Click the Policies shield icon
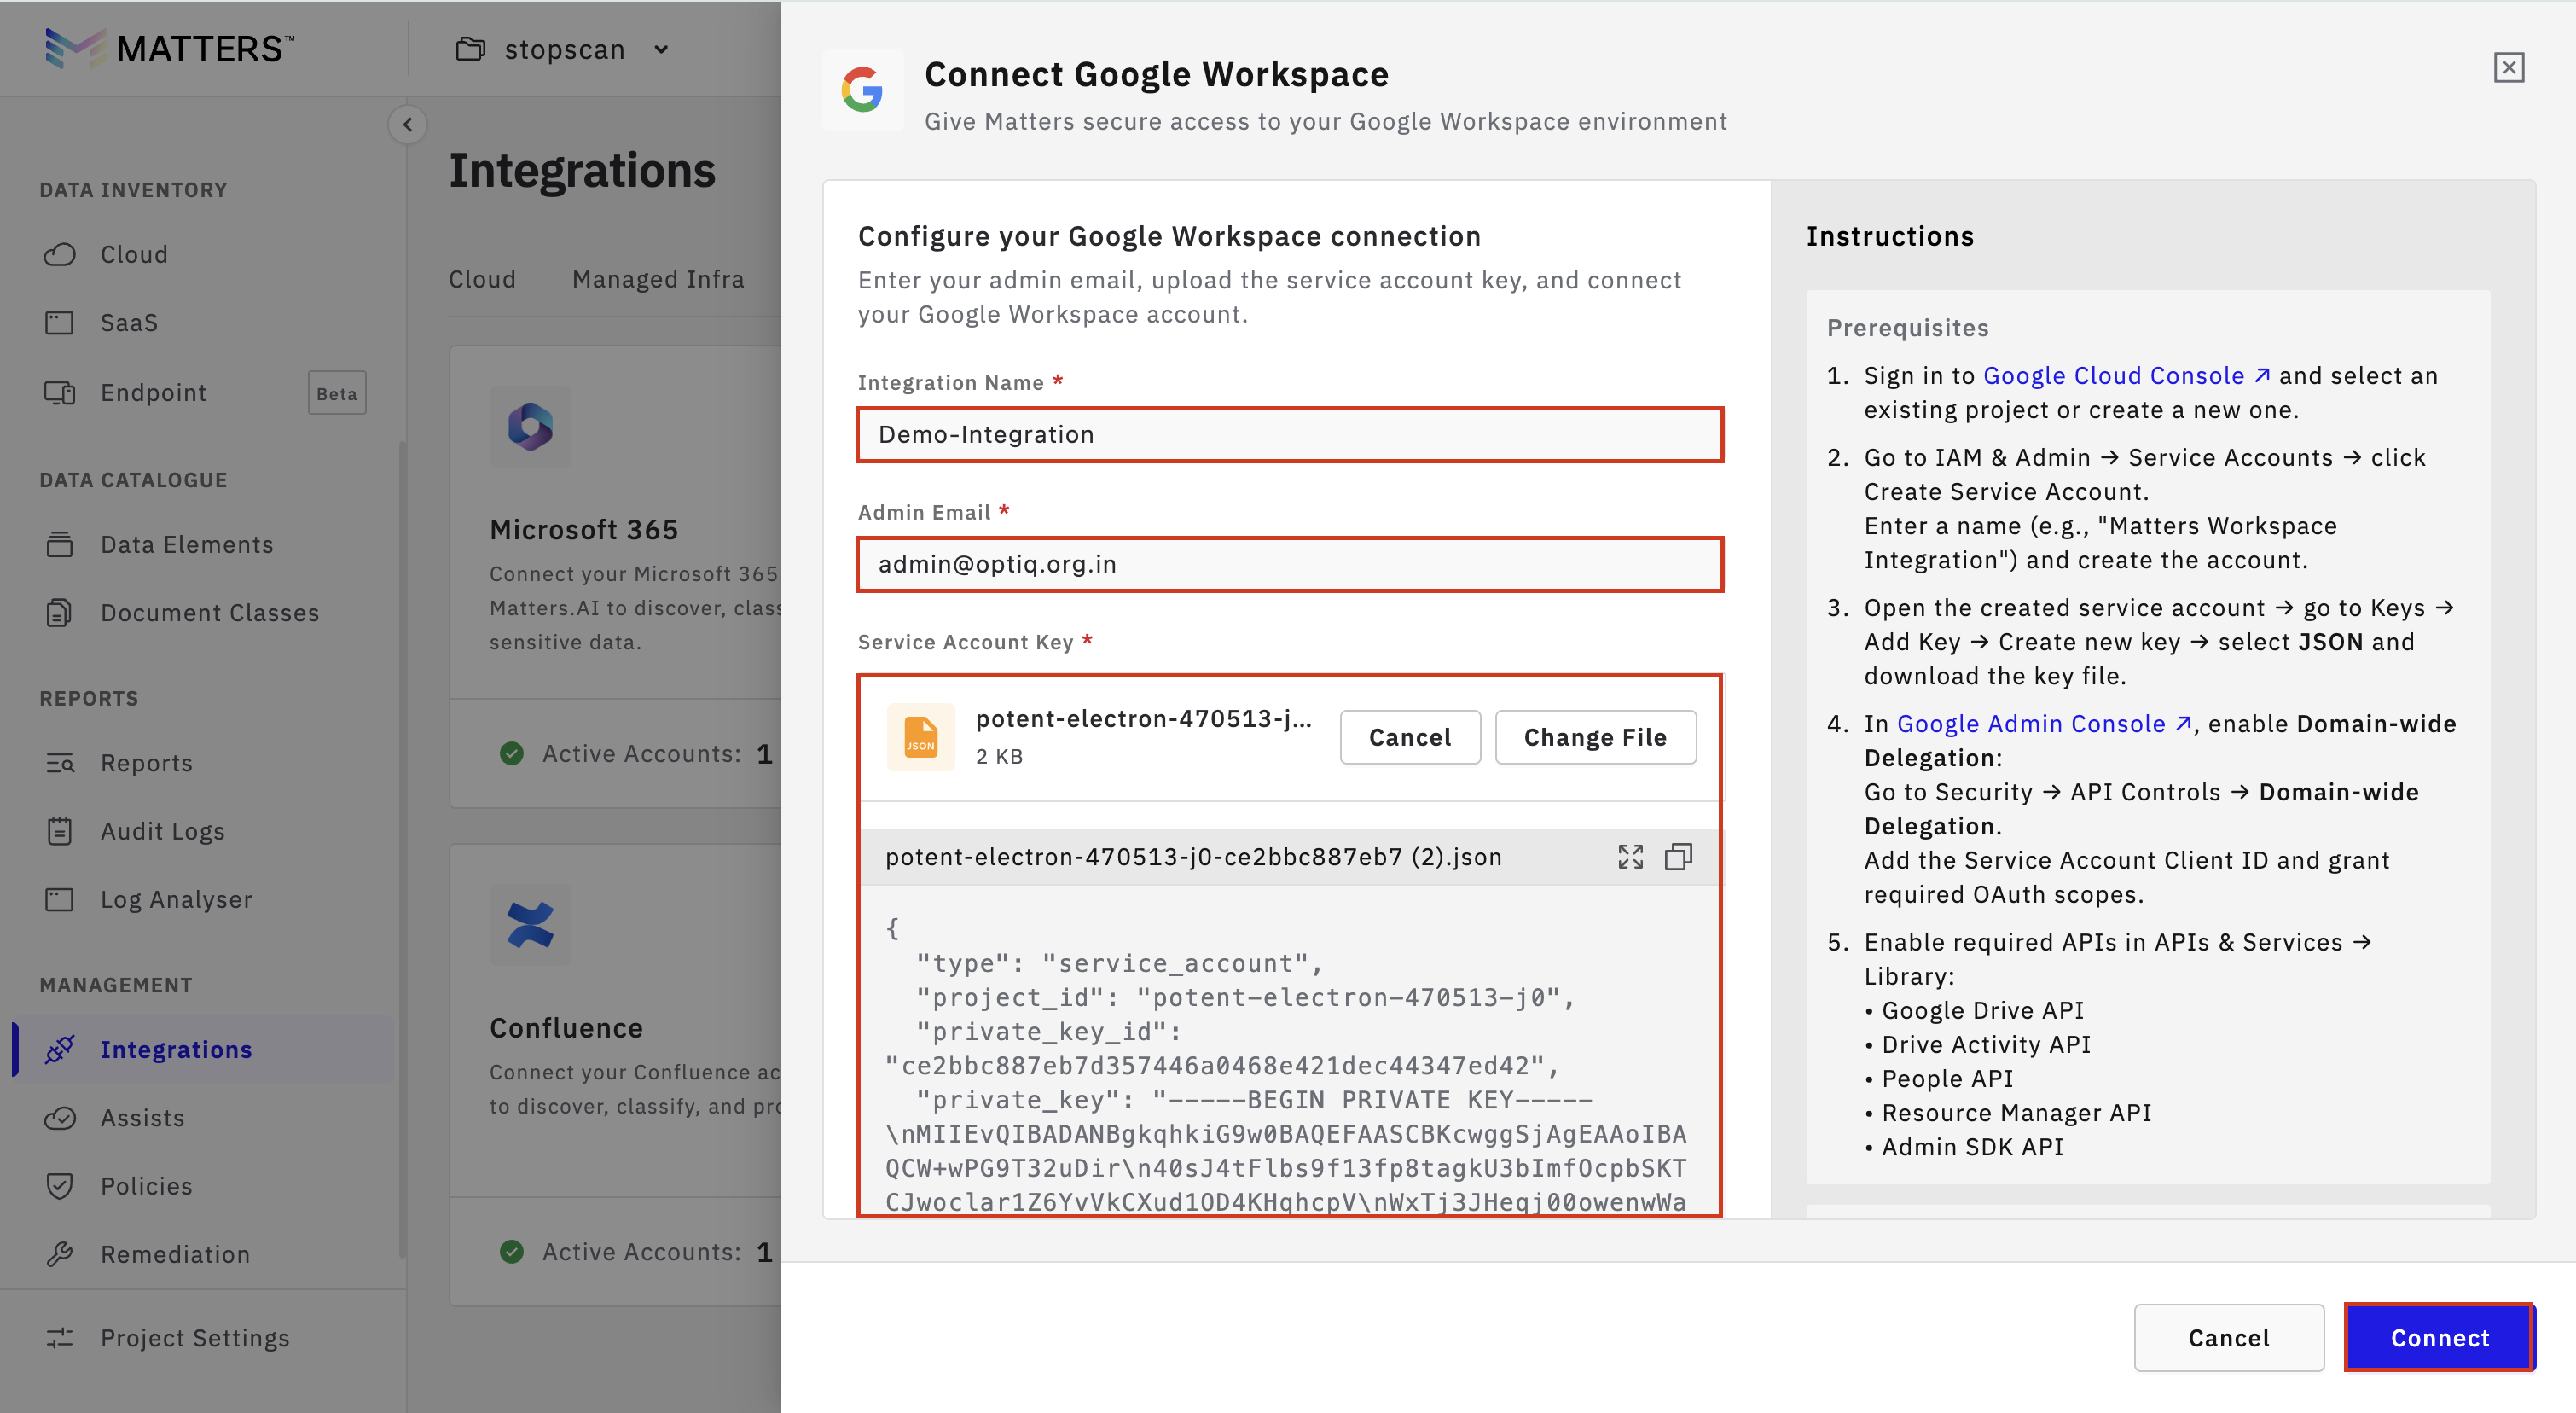The width and height of the screenshot is (2576, 1413). [x=60, y=1185]
